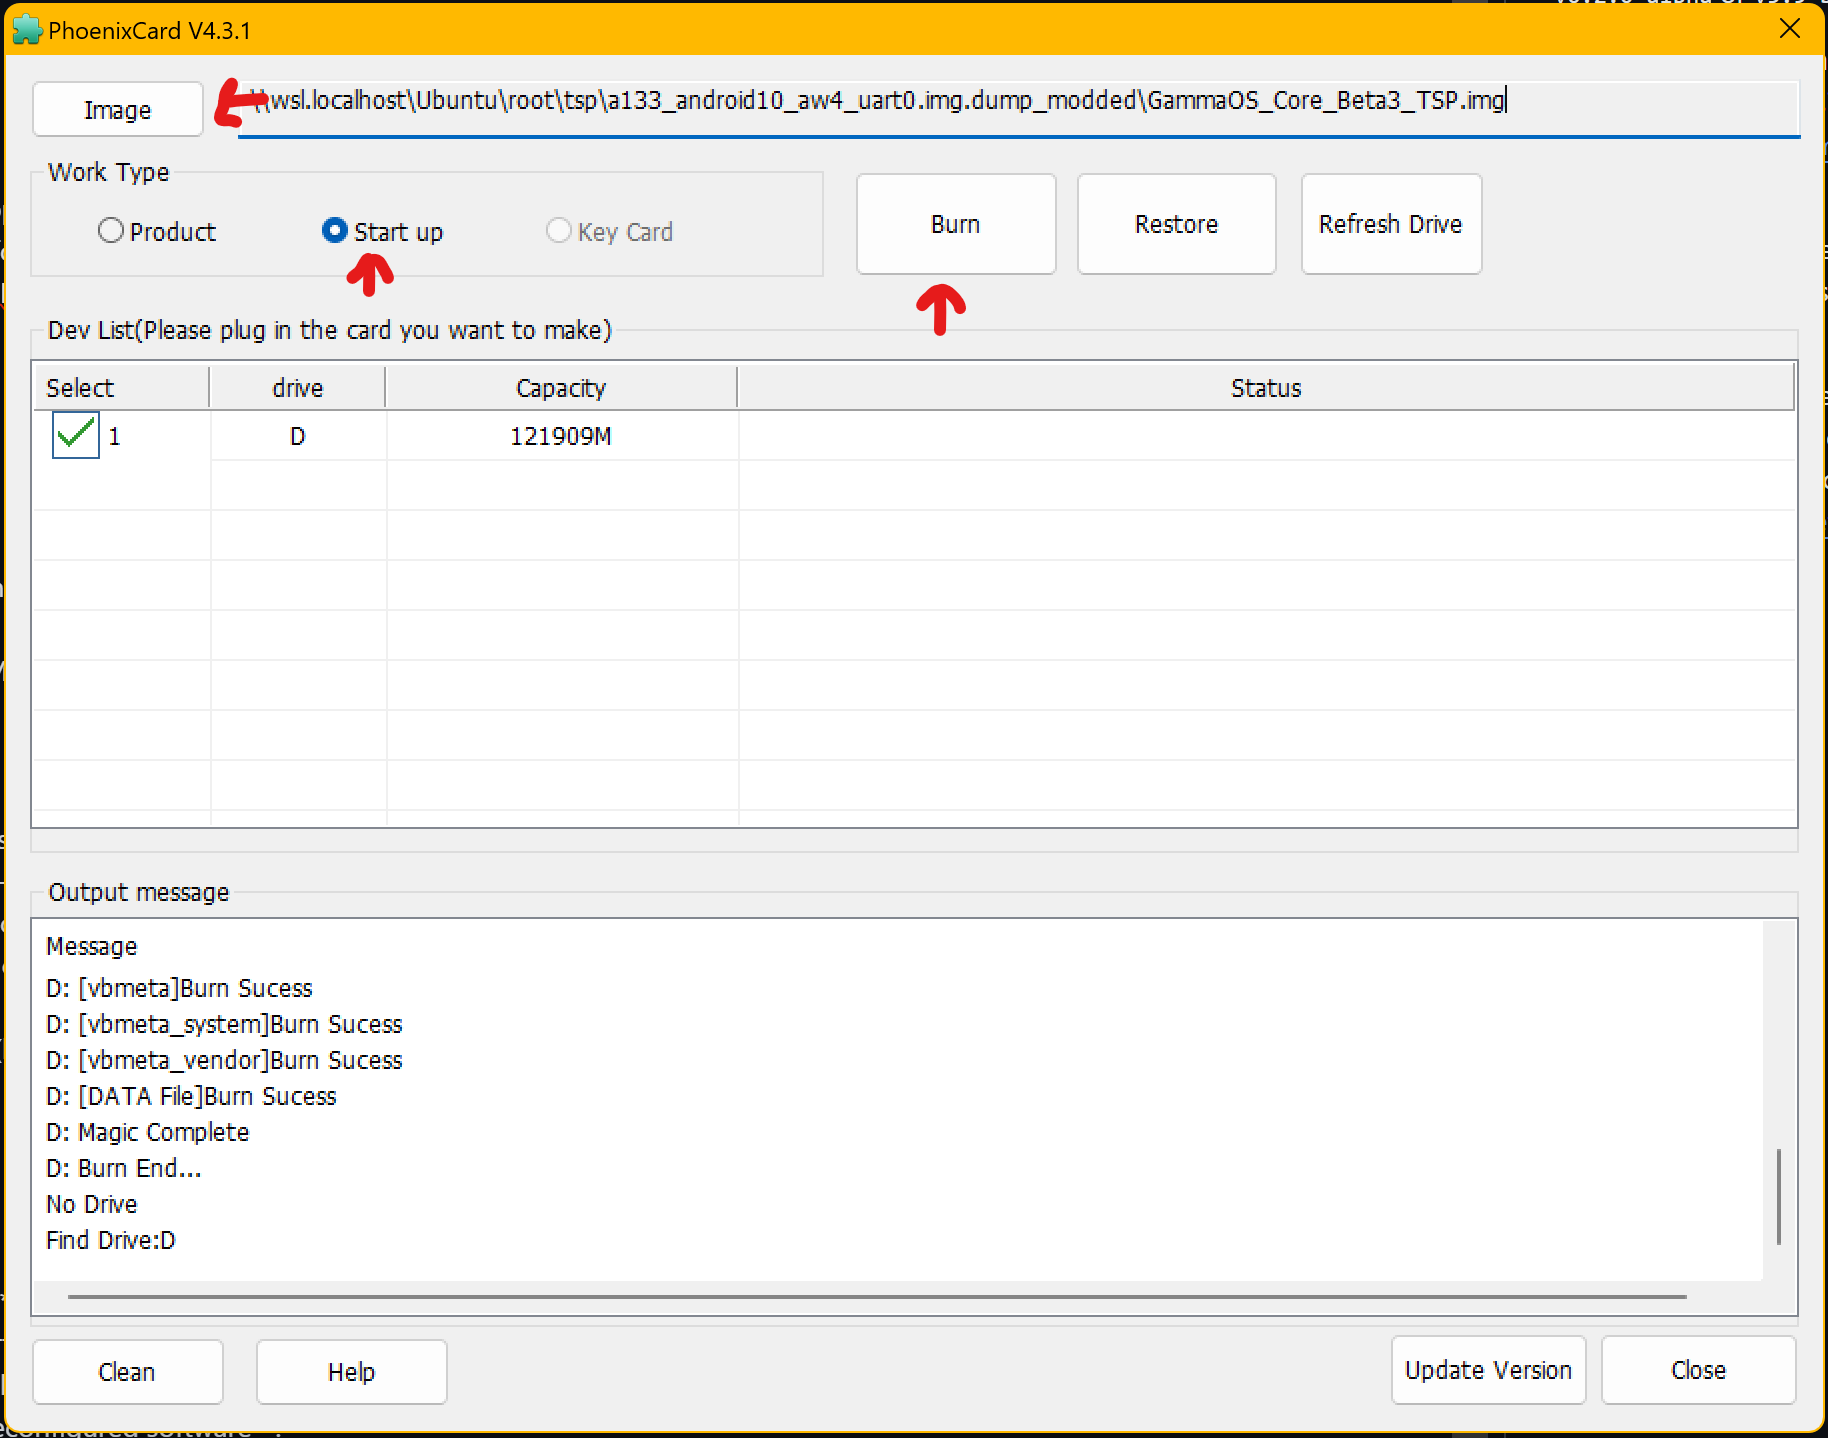Sort by the Capacity column header
Image resolution: width=1828 pixels, height=1438 pixels.
[x=561, y=388]
